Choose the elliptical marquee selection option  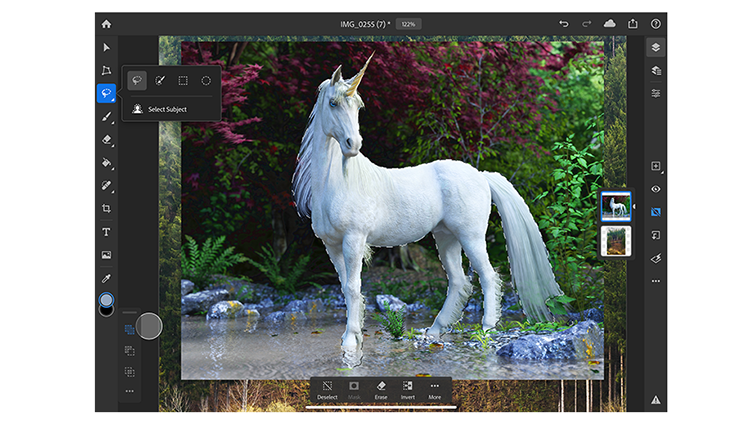click(206, 80)
